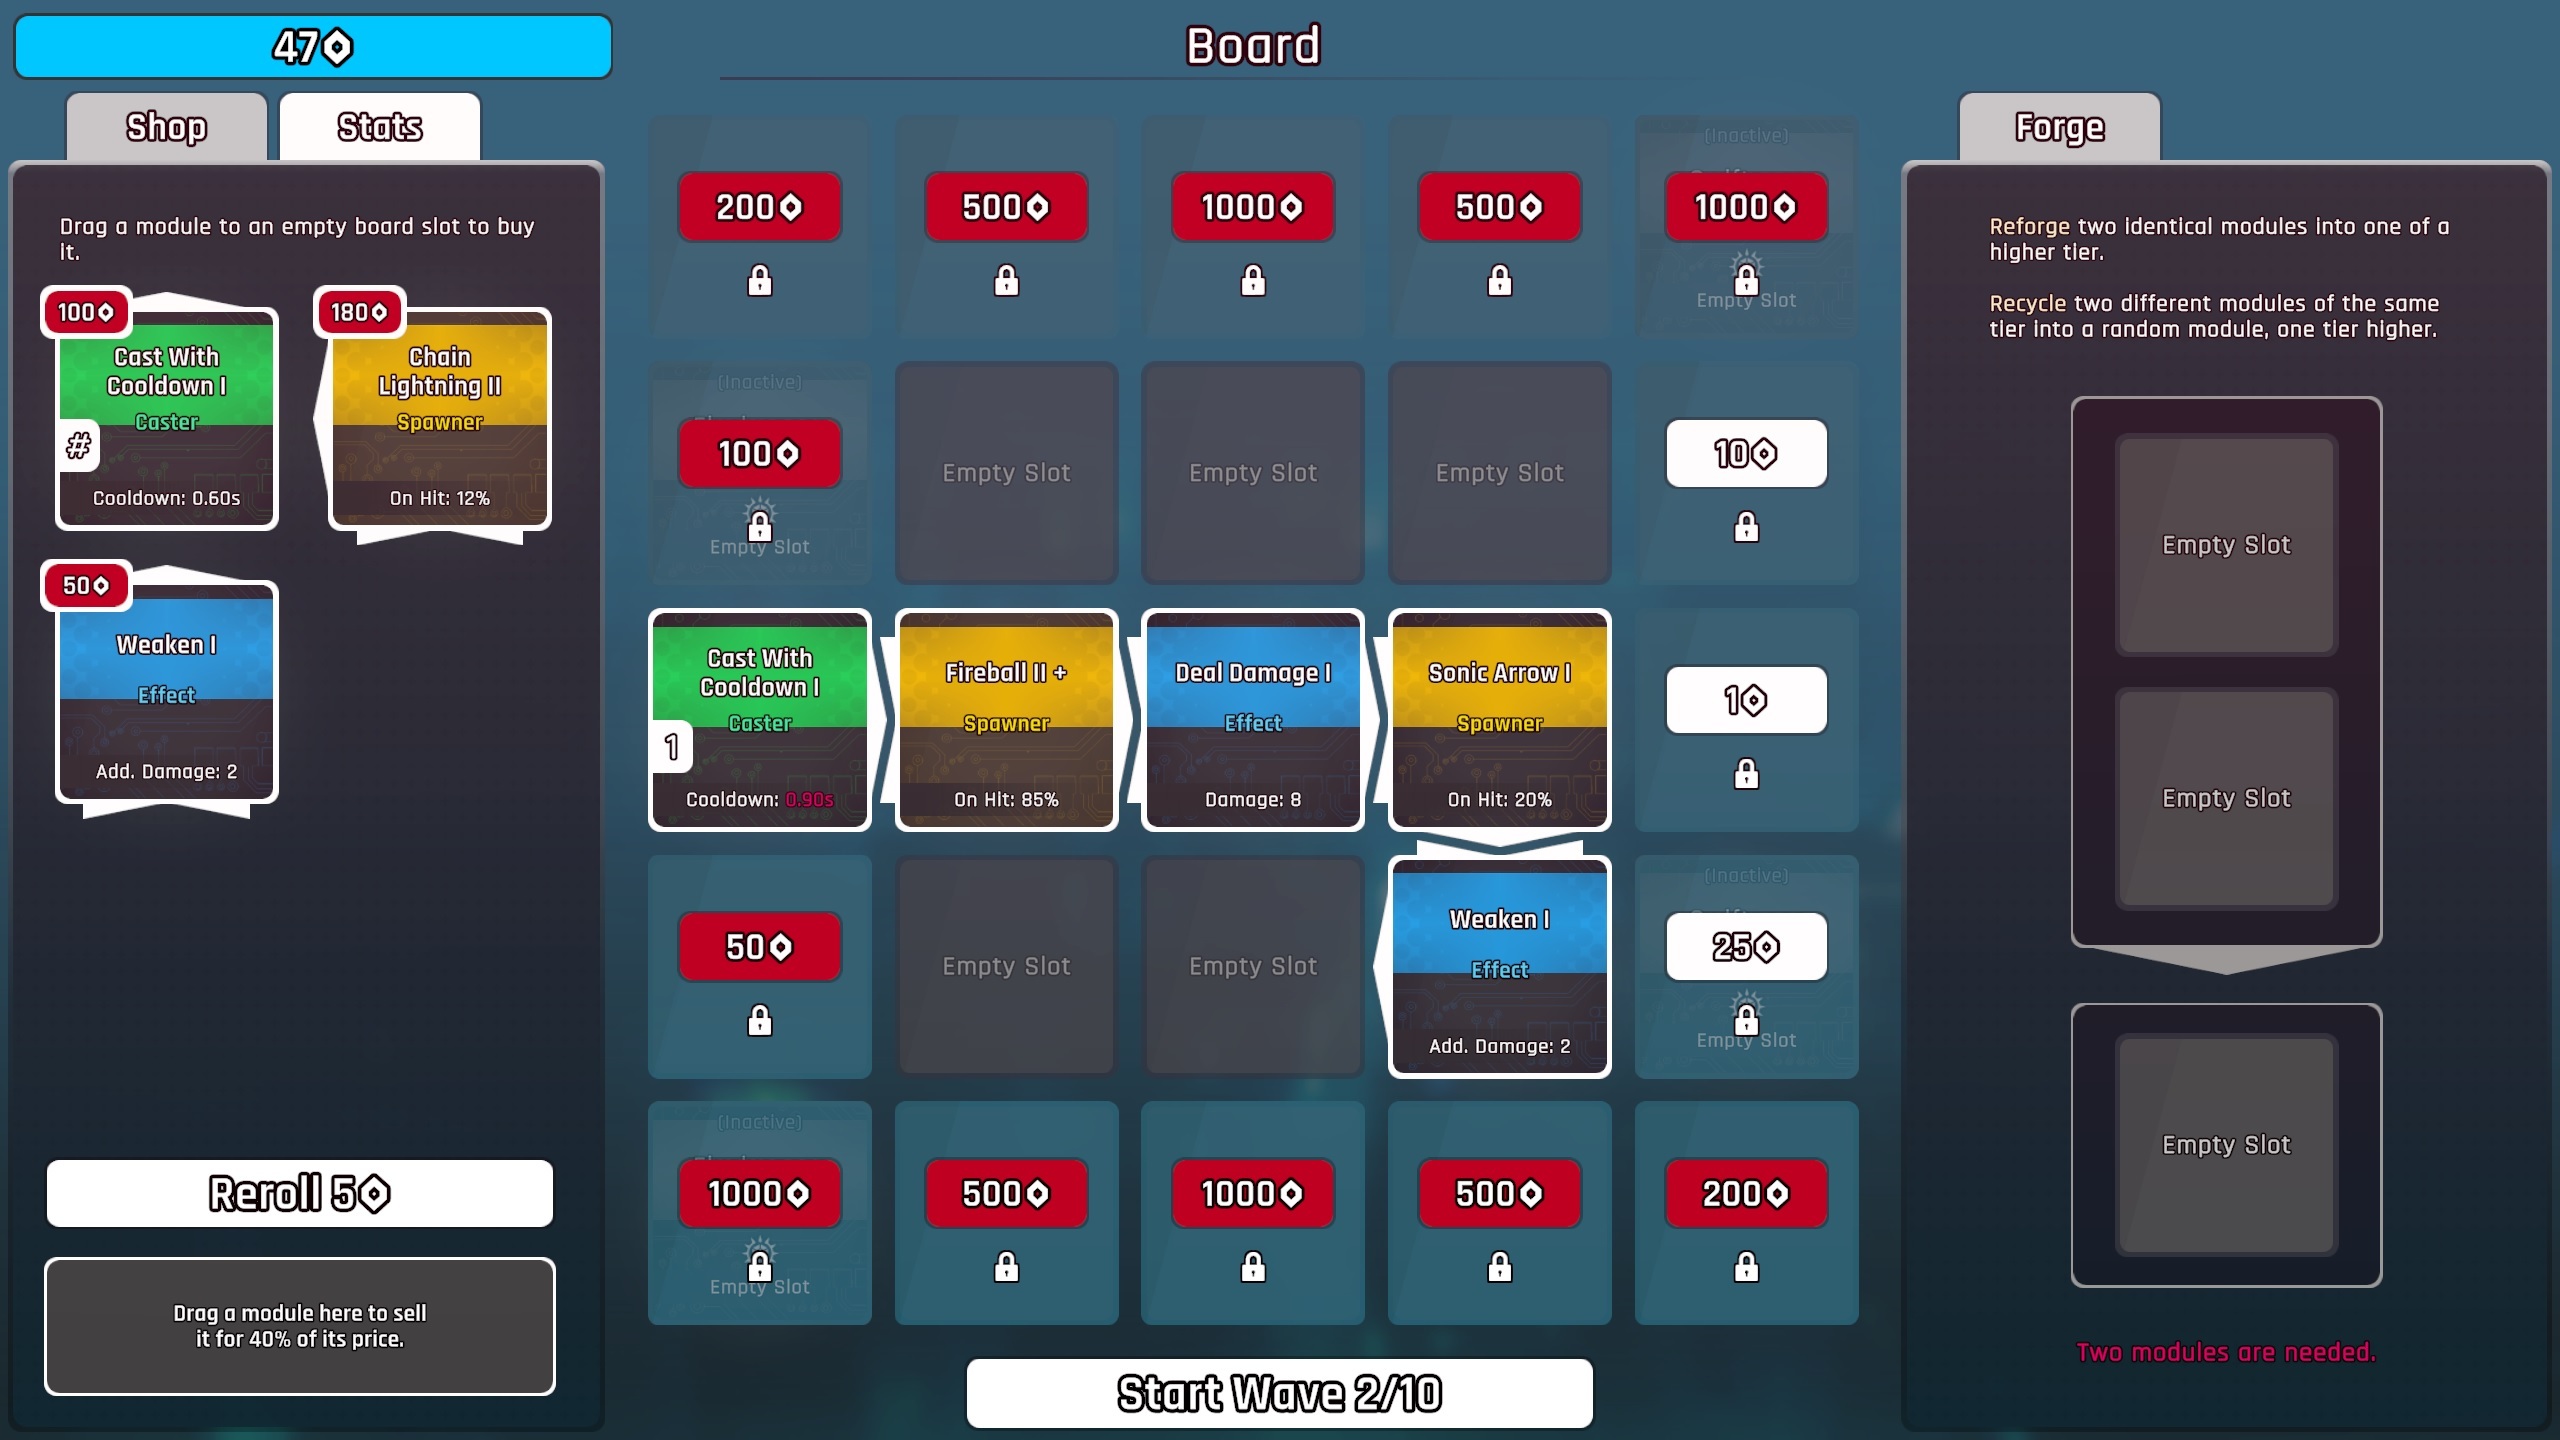Click the Weaken I effect icon on board
The height and width of the screenshot is (1440, 2560).
(1498, 967)
